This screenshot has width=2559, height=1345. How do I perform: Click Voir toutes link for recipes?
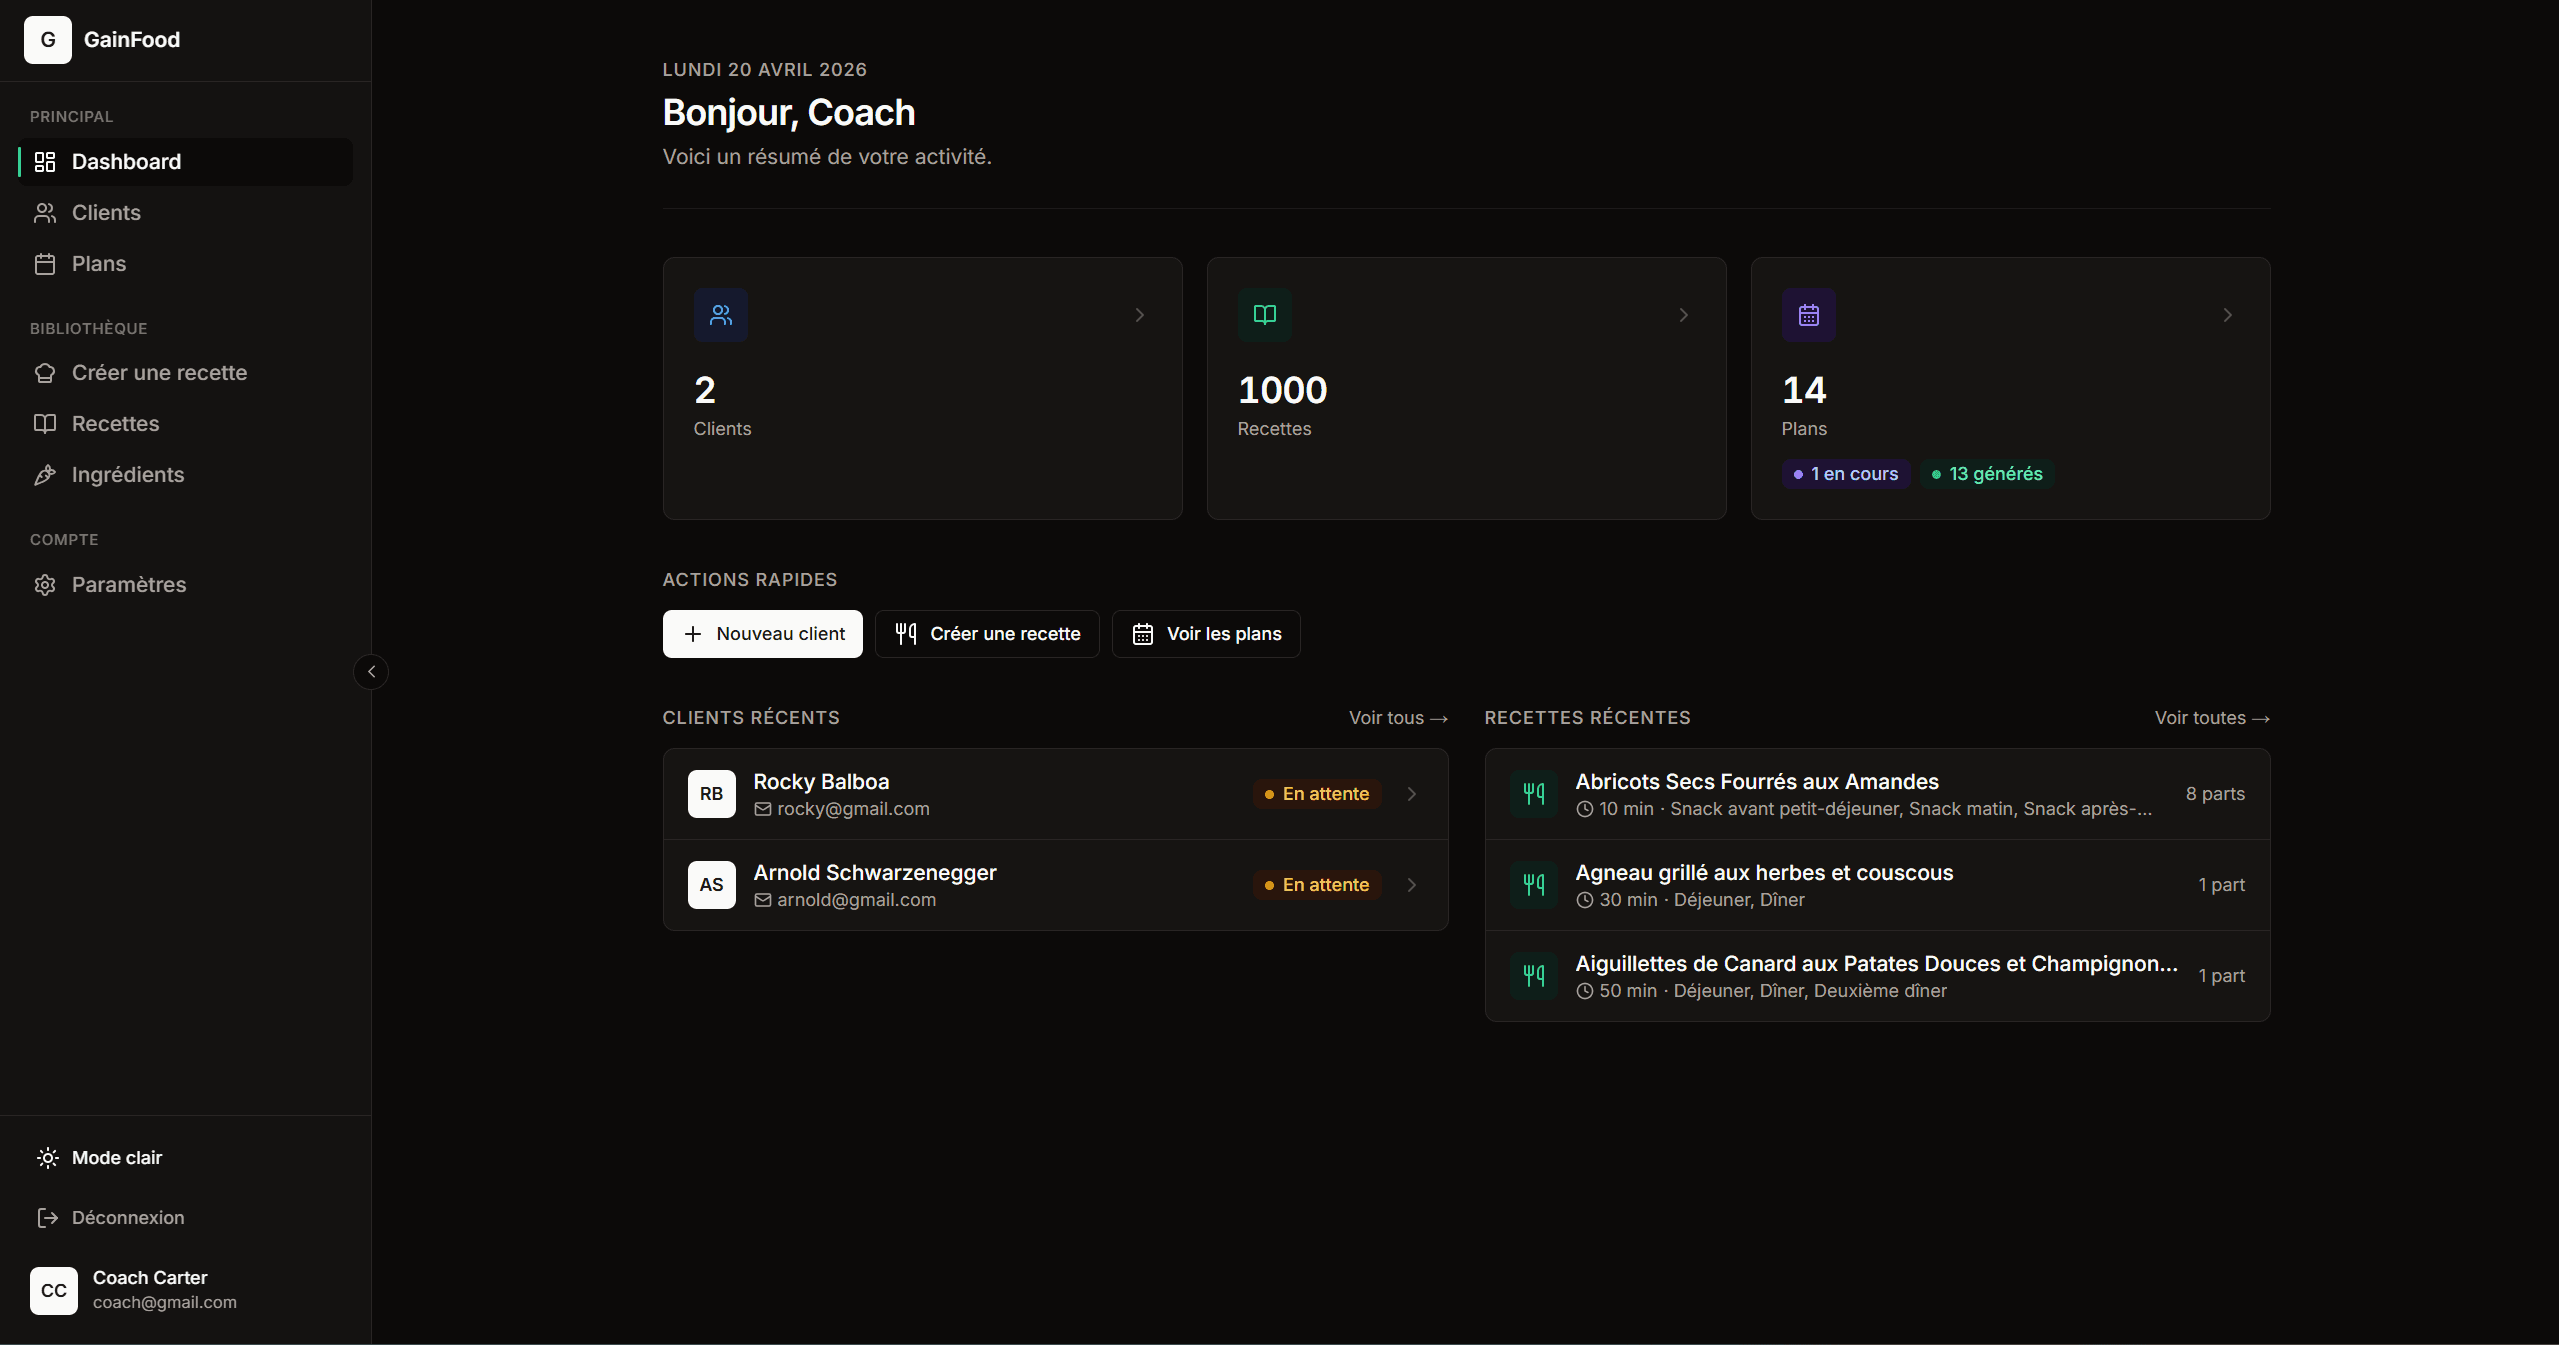(2212, 718)
